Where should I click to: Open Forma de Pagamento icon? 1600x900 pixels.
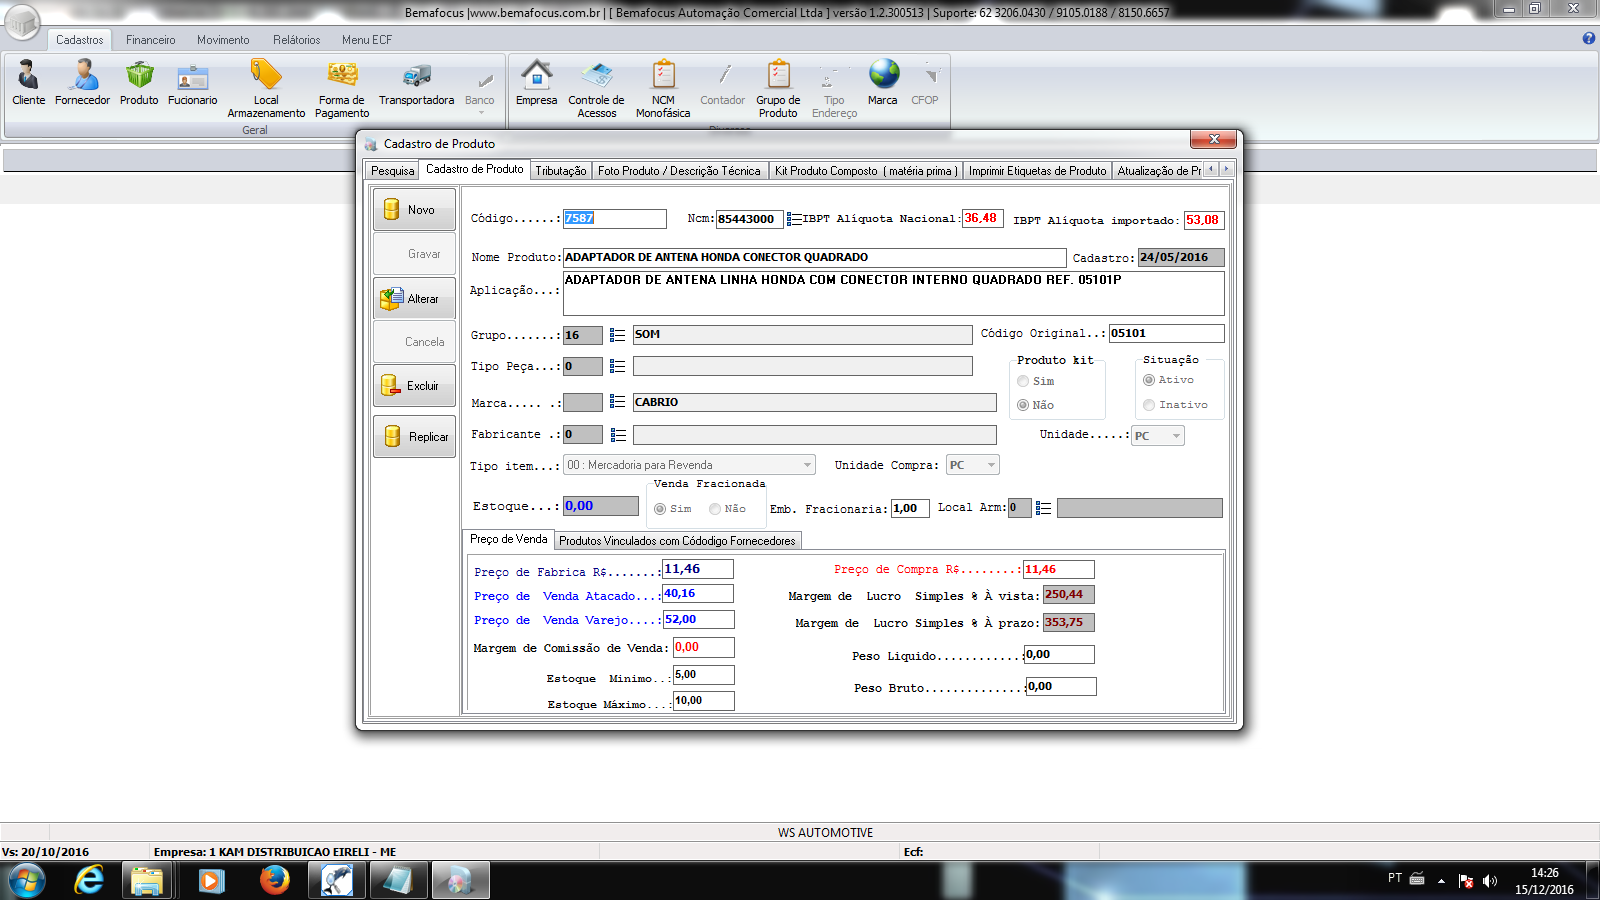(x=342, y=88)
